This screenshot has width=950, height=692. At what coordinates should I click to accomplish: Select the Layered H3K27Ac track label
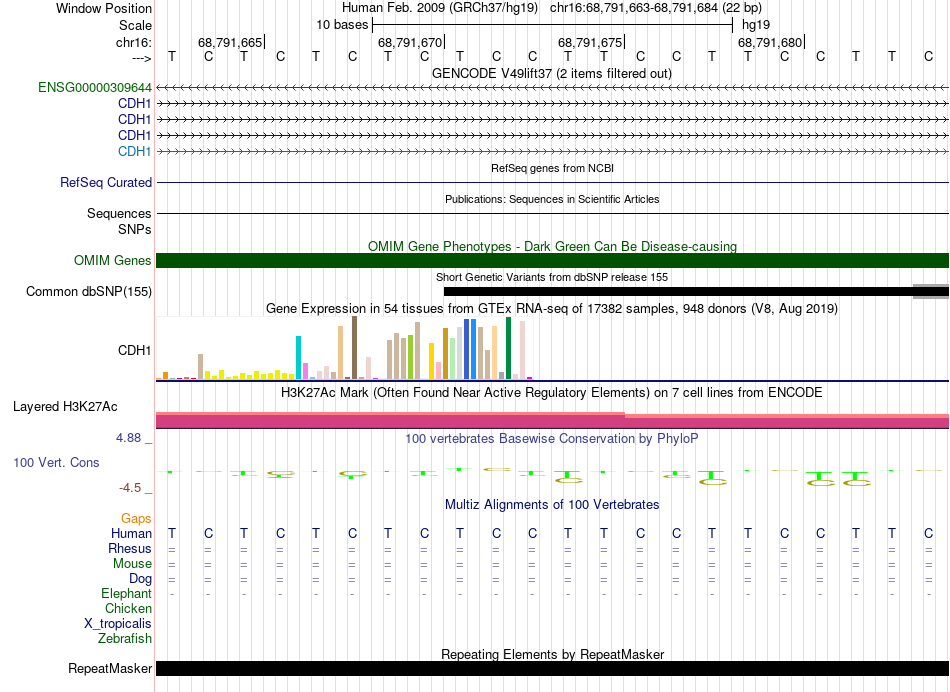coord(65,407)
